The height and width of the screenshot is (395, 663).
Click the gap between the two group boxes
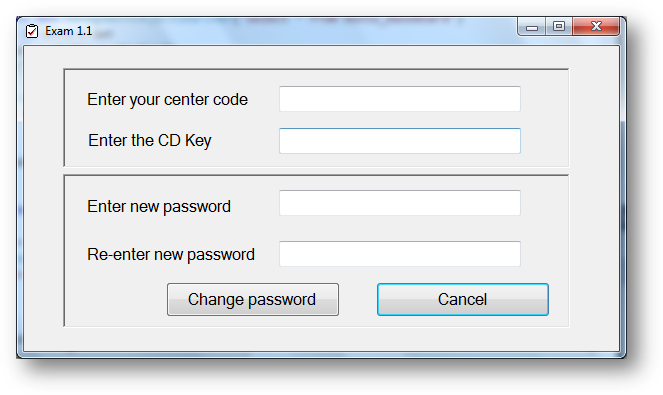pyautogui.click(x=316, y=170)
